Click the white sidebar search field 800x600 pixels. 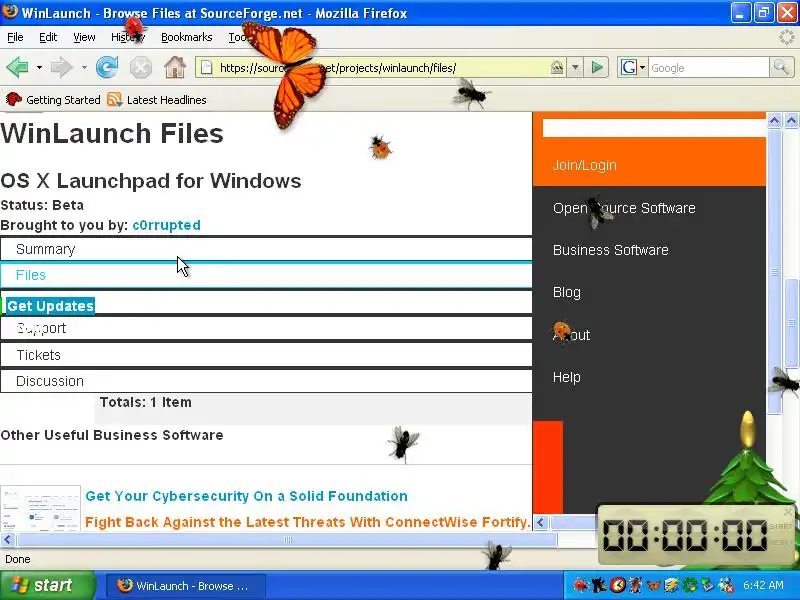(654, 128)
